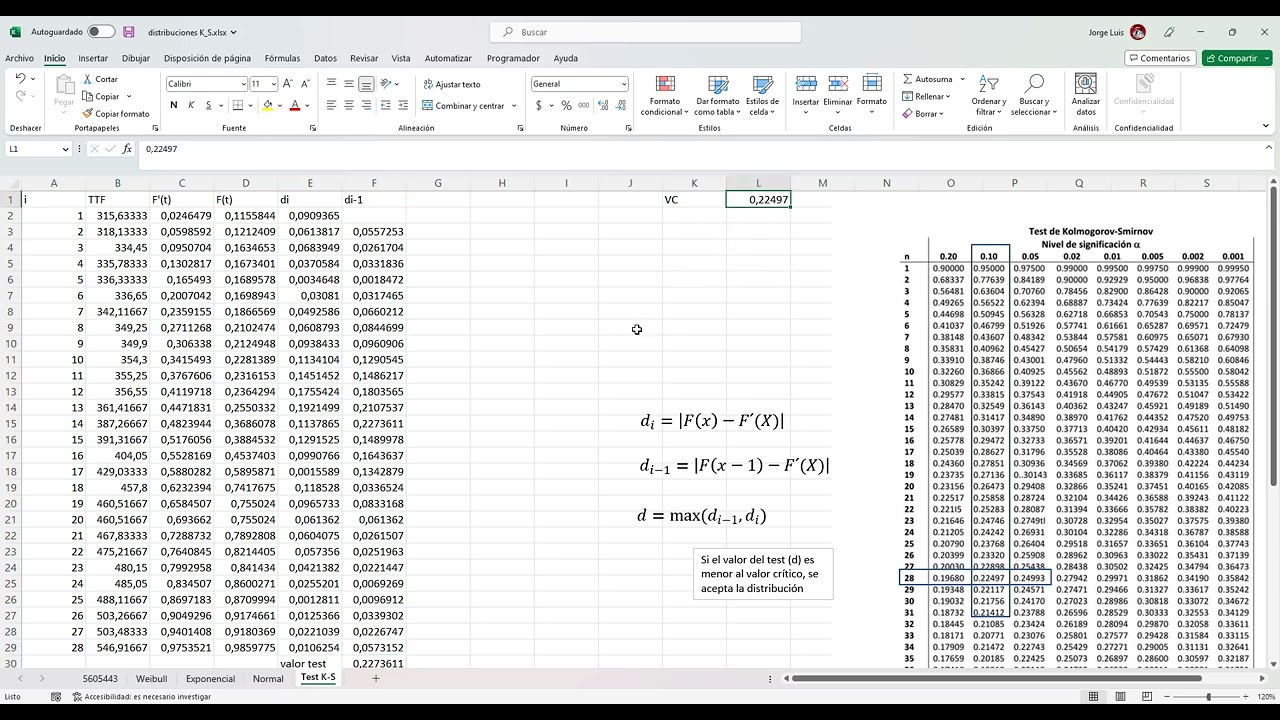This screenshot has width=1280, height=720.
Task: Toggle italic K formatting
Action: 191,105
